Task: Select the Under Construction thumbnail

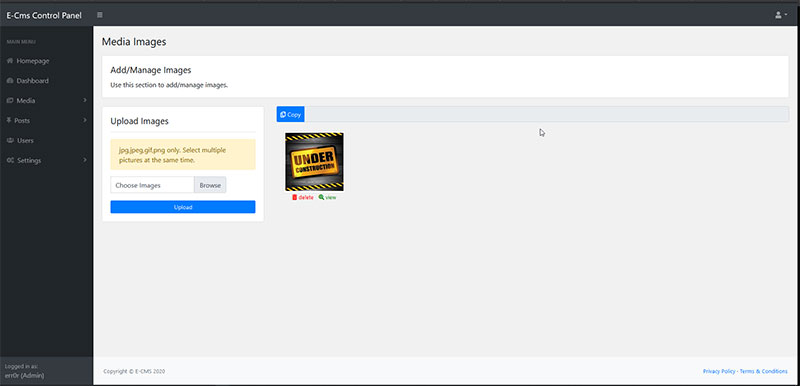Action: tap(314, 162)
